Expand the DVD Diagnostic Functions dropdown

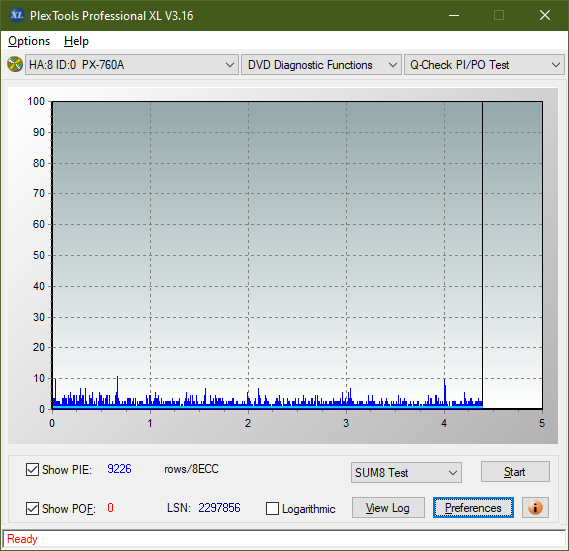click(x=321, y=65)
